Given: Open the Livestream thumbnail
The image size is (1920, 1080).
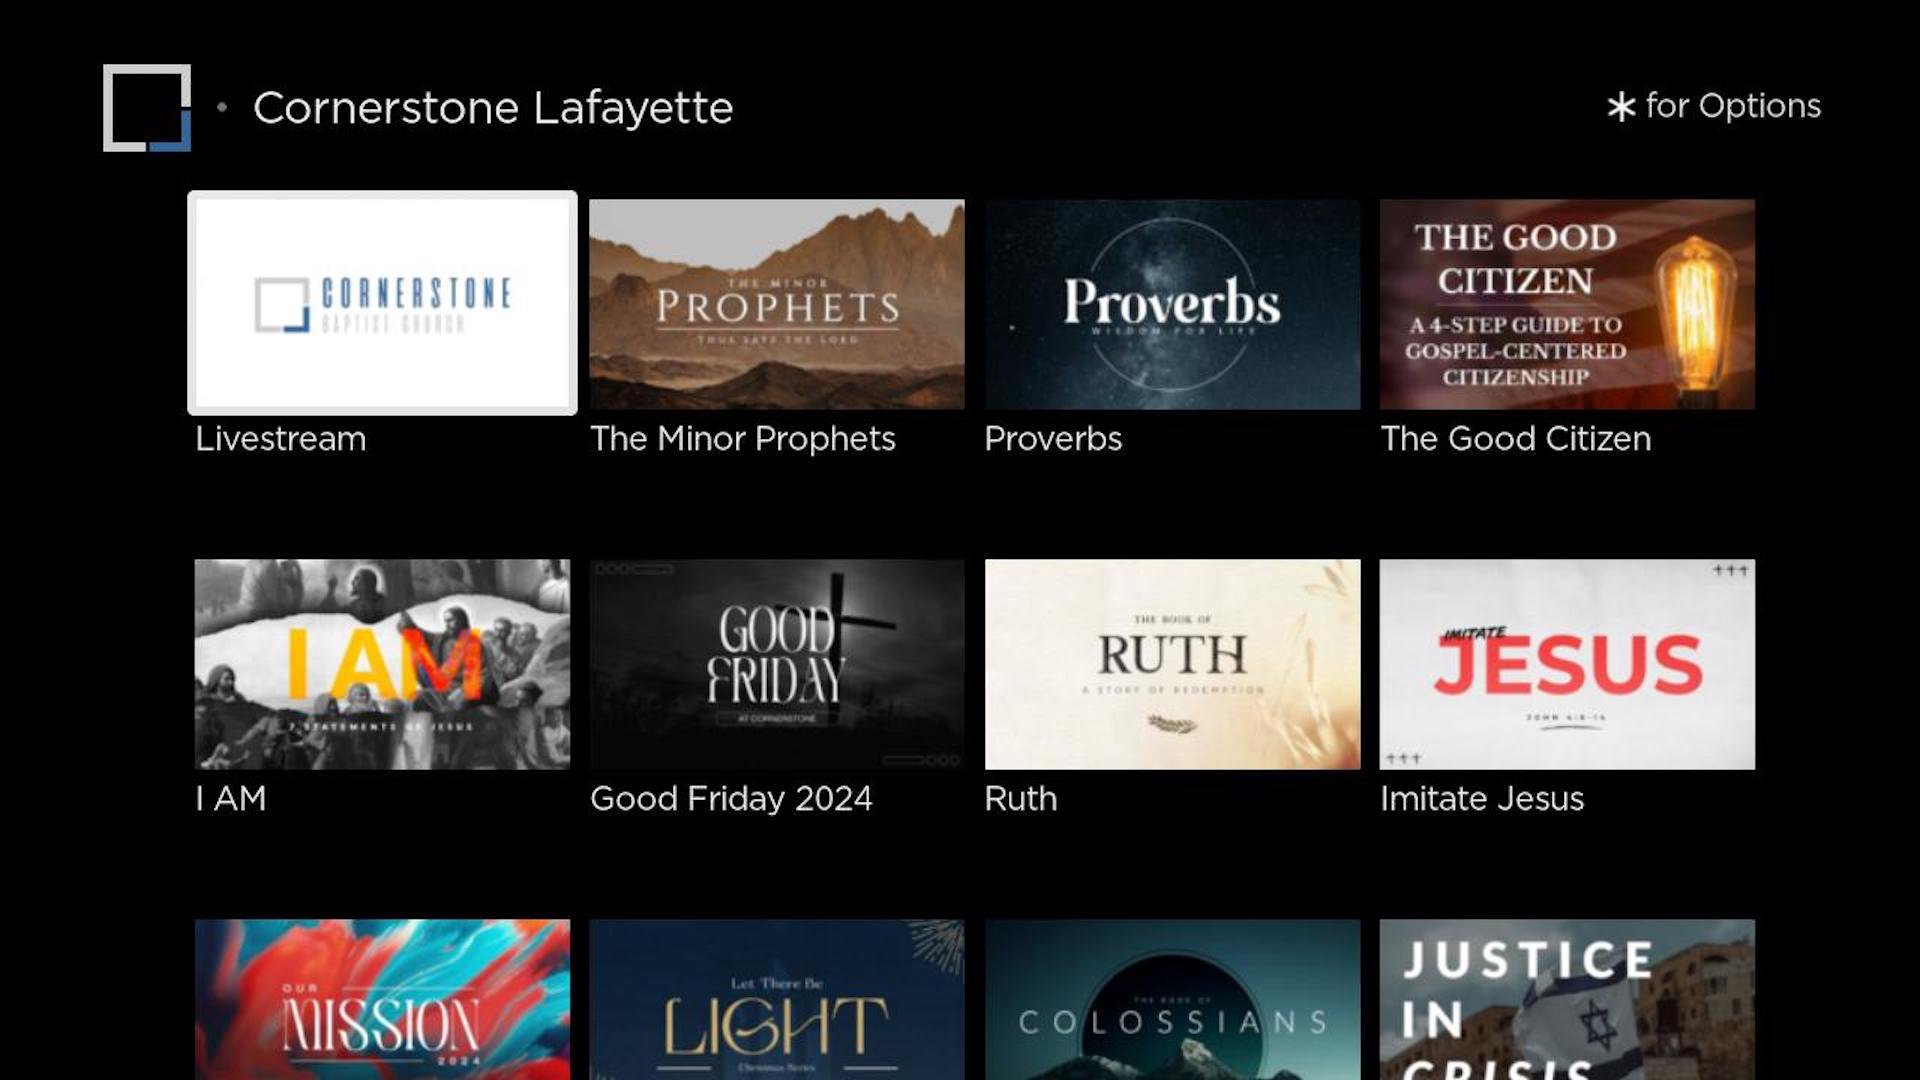Looking at the screenshot, I should pyautogui.click(x=382, y=303).
